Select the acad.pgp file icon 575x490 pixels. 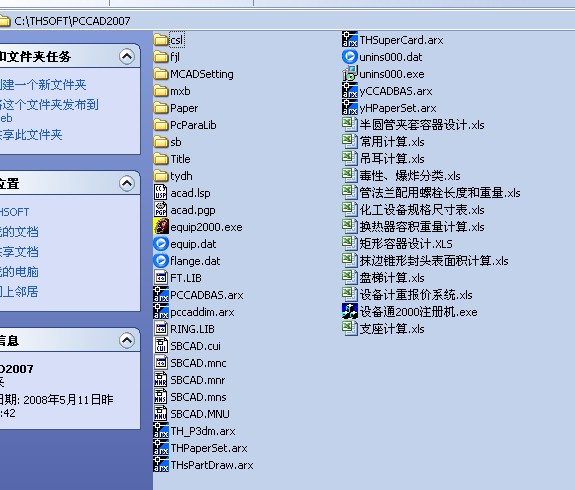(161, 209)
